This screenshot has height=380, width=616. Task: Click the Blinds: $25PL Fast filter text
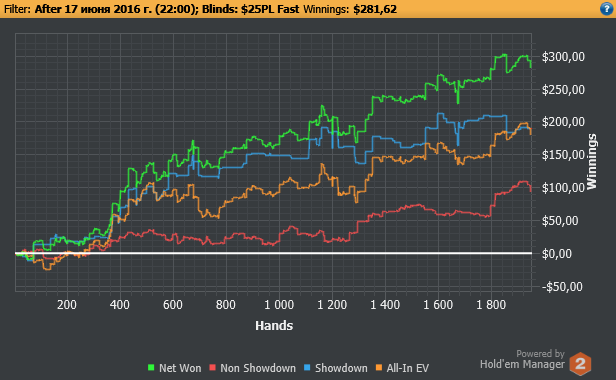[x=250, y=9]
